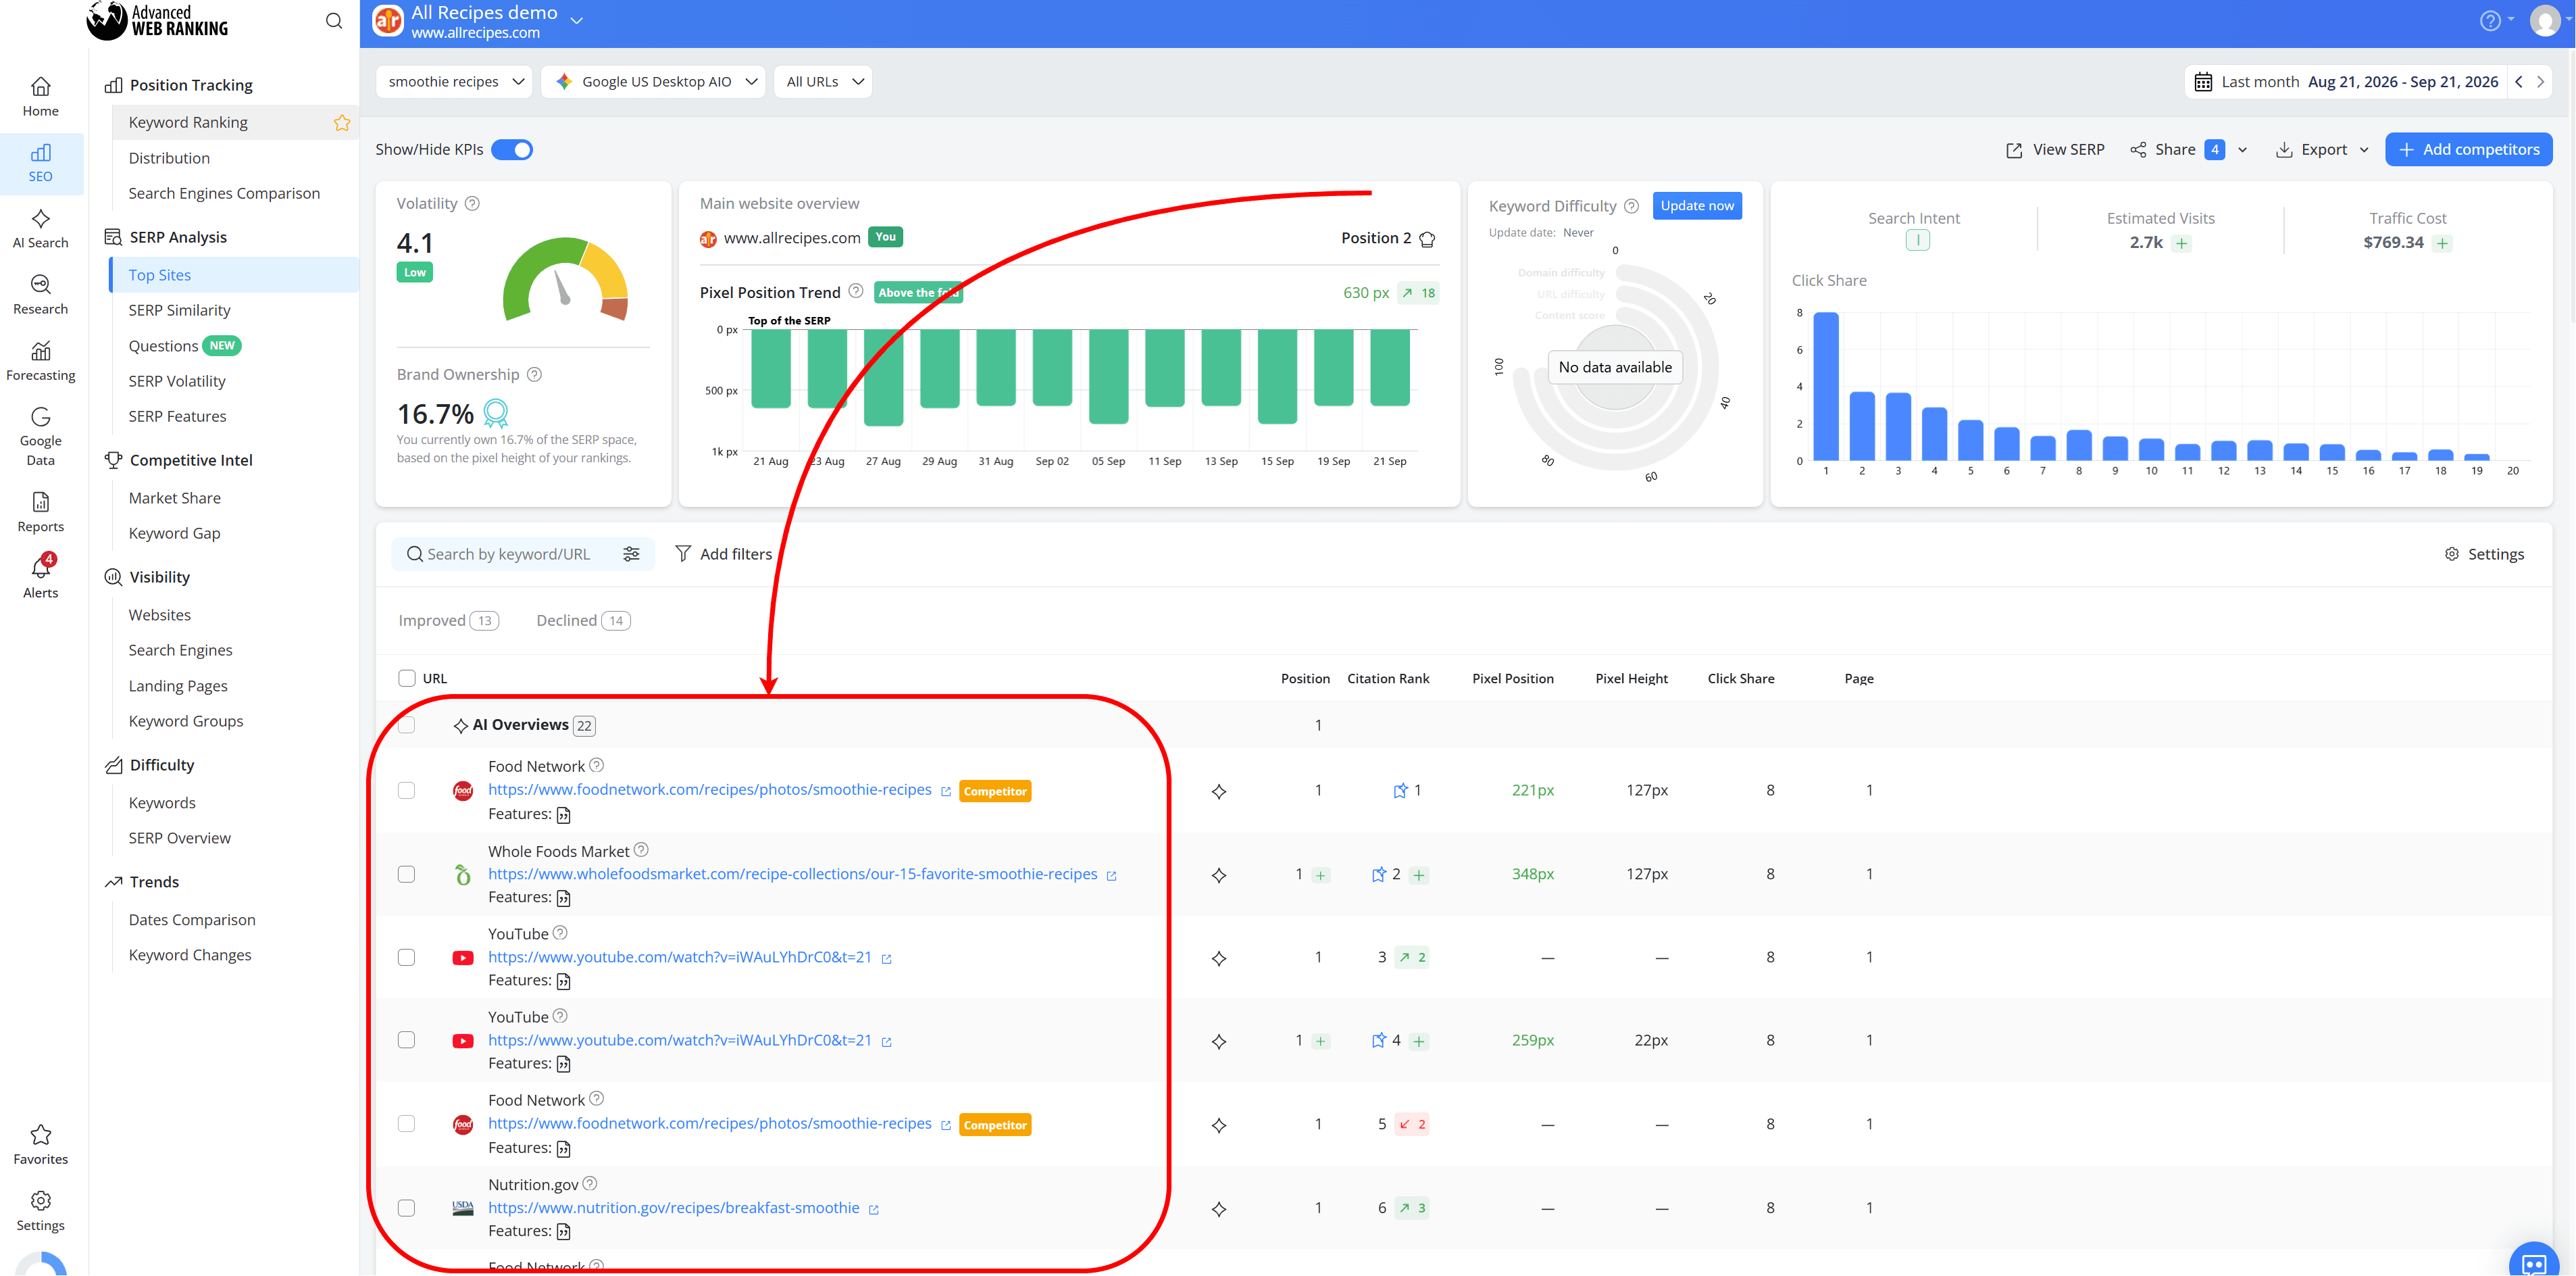The height and width of the screenshot is (1276, 2576).
Task: Open Favorites star in the sidebar
Action: click(40, 1135)
